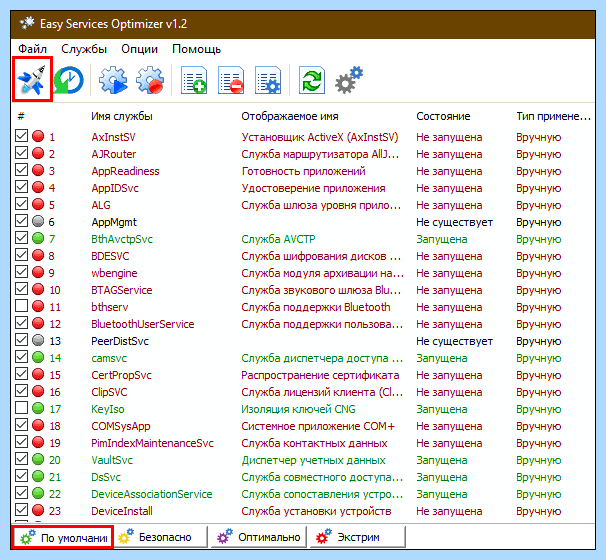Open the Файл menu
The height and width of the screenshot is (560, 606).
point(32,49)
